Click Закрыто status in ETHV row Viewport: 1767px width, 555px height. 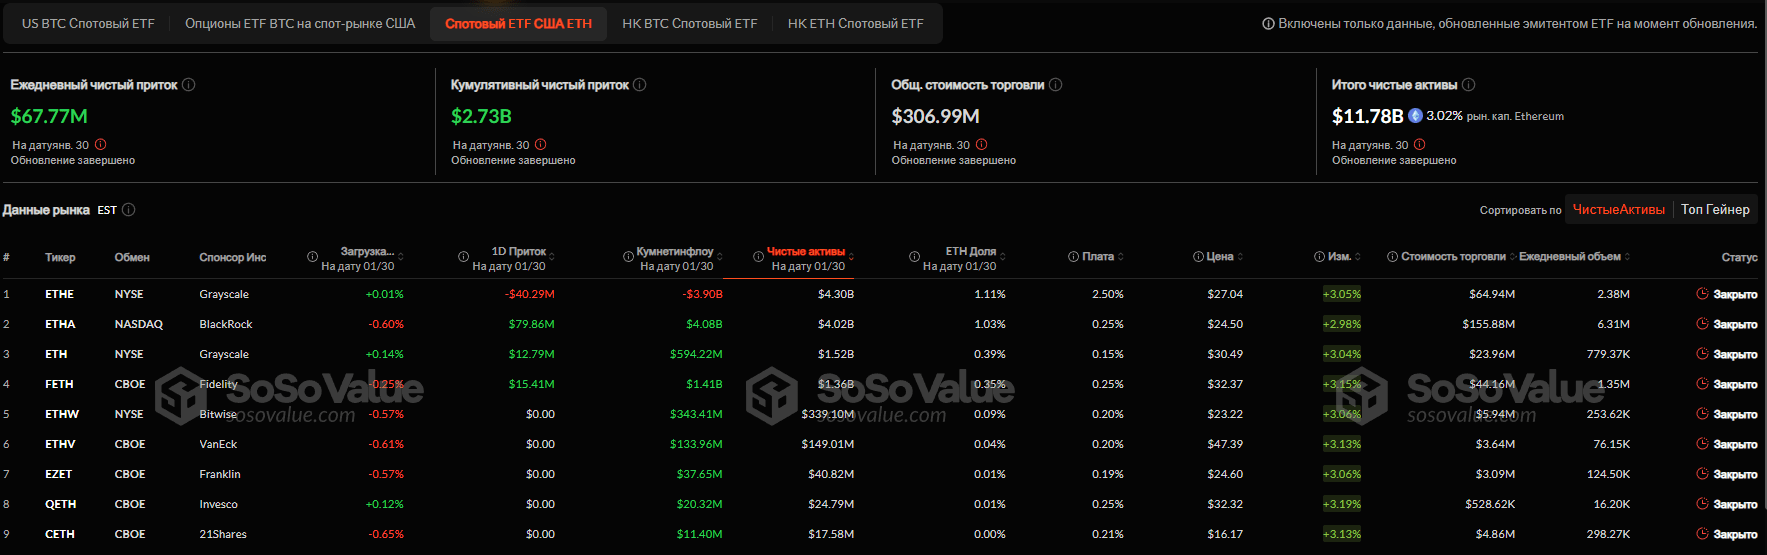[x=1735, y=444]
